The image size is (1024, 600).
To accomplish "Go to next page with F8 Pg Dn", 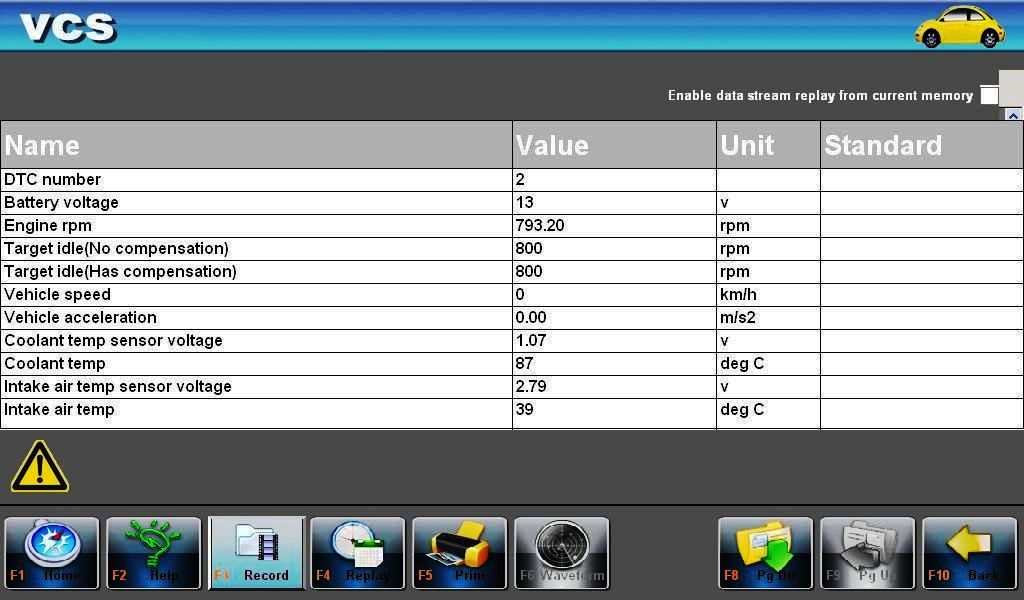I will click(x=765, y=554).
